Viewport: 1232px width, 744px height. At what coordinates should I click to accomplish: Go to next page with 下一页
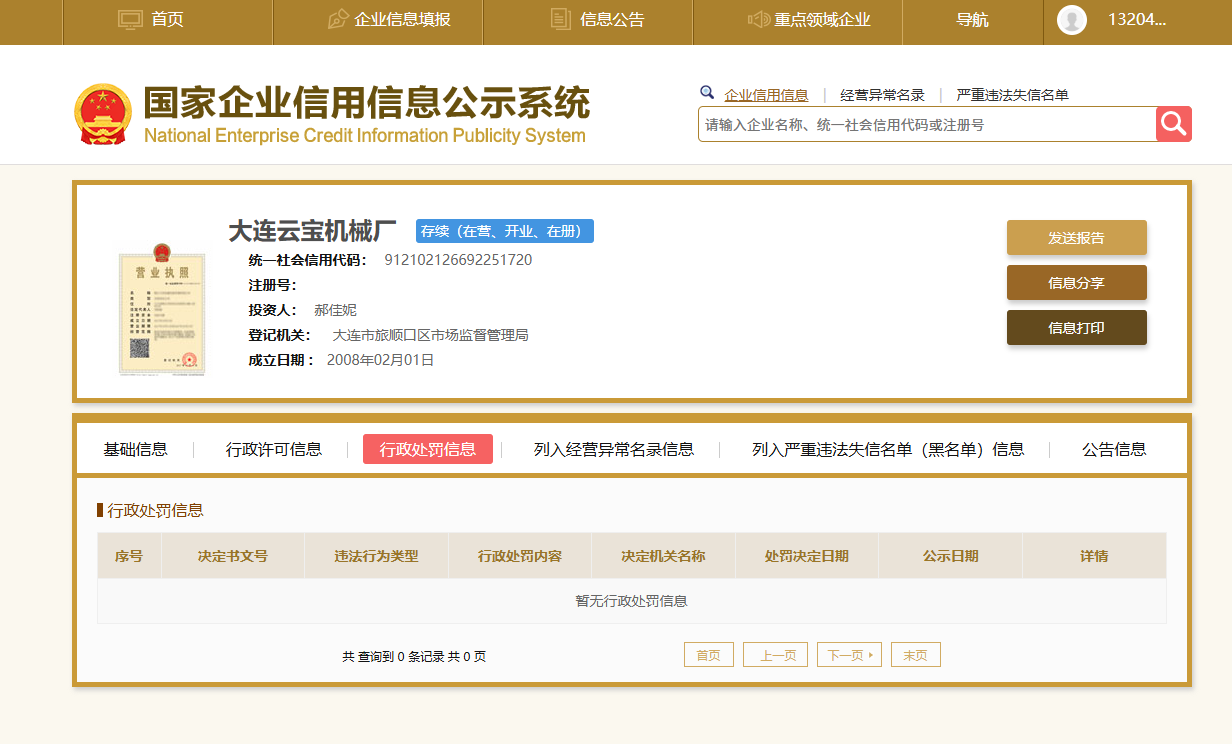848,655
